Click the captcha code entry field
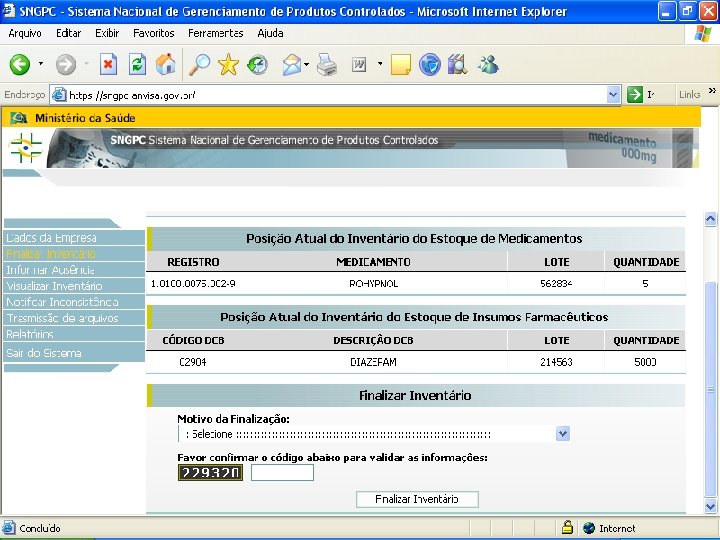Image resolution: width=720 pixels, height=540 pixels. click(282, 472)
